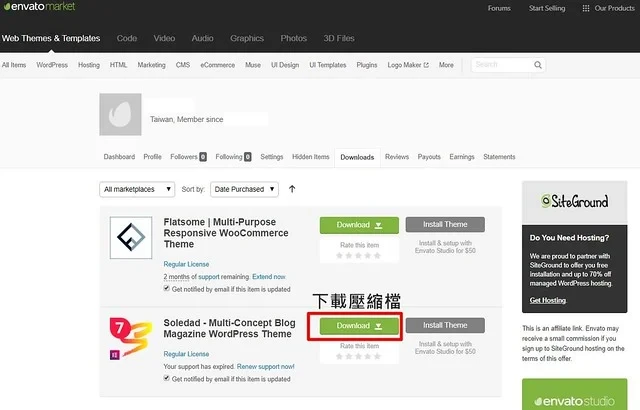Click the profile avatar placeholder image

tap(120, 114)
